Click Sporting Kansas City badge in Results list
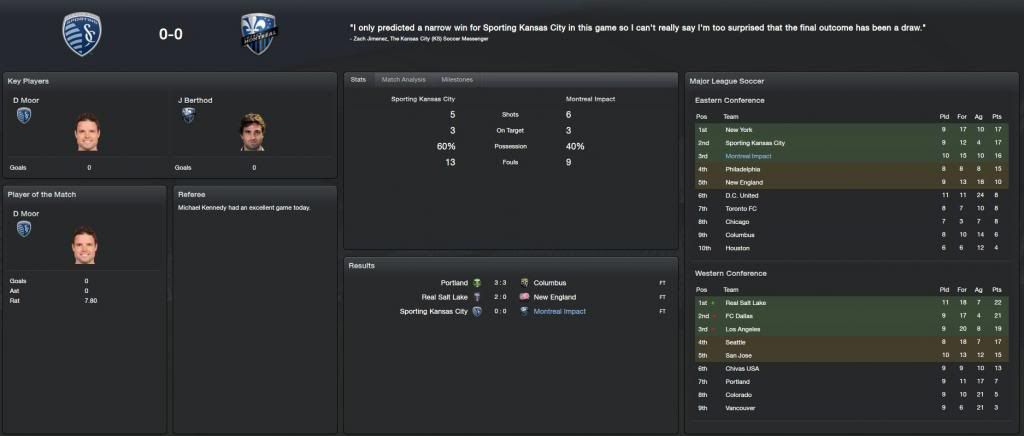The width and height of the screenshot is (1024, 436). click(x=477, y=311)
